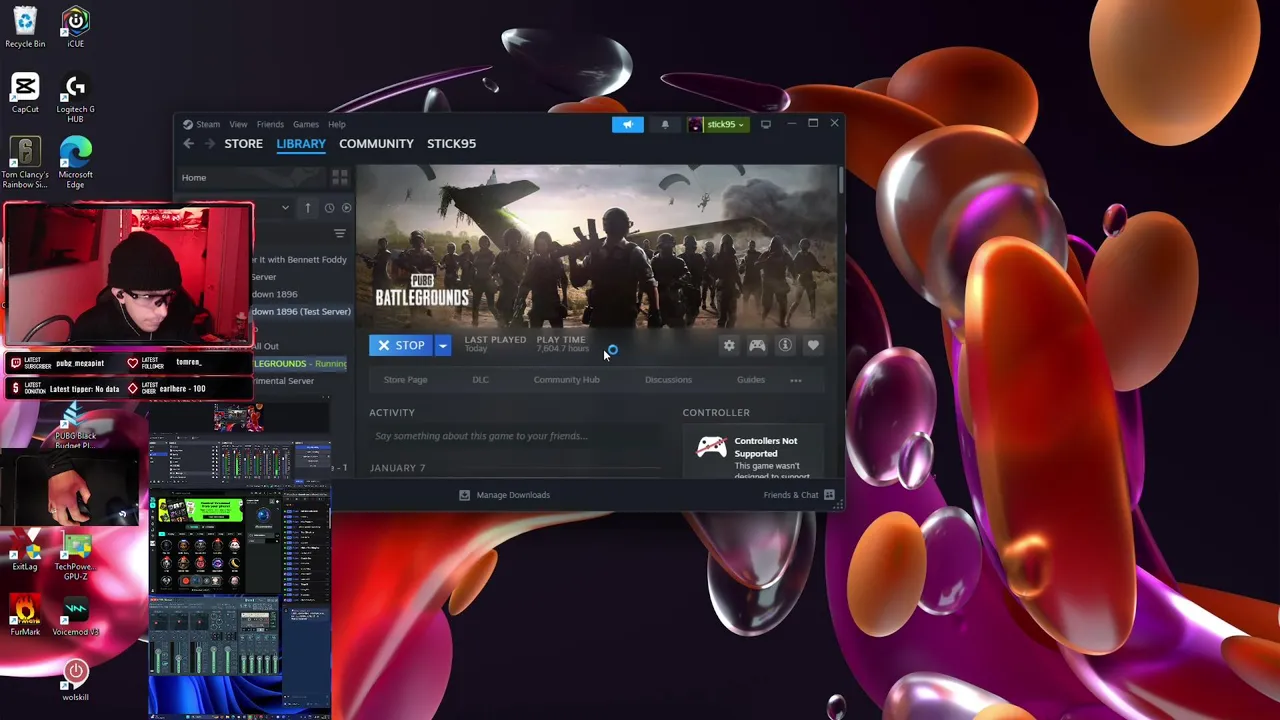Open the Steam notifications bell
The height and width of the screenshot is (720, 1280).
(x=665, y=124)
